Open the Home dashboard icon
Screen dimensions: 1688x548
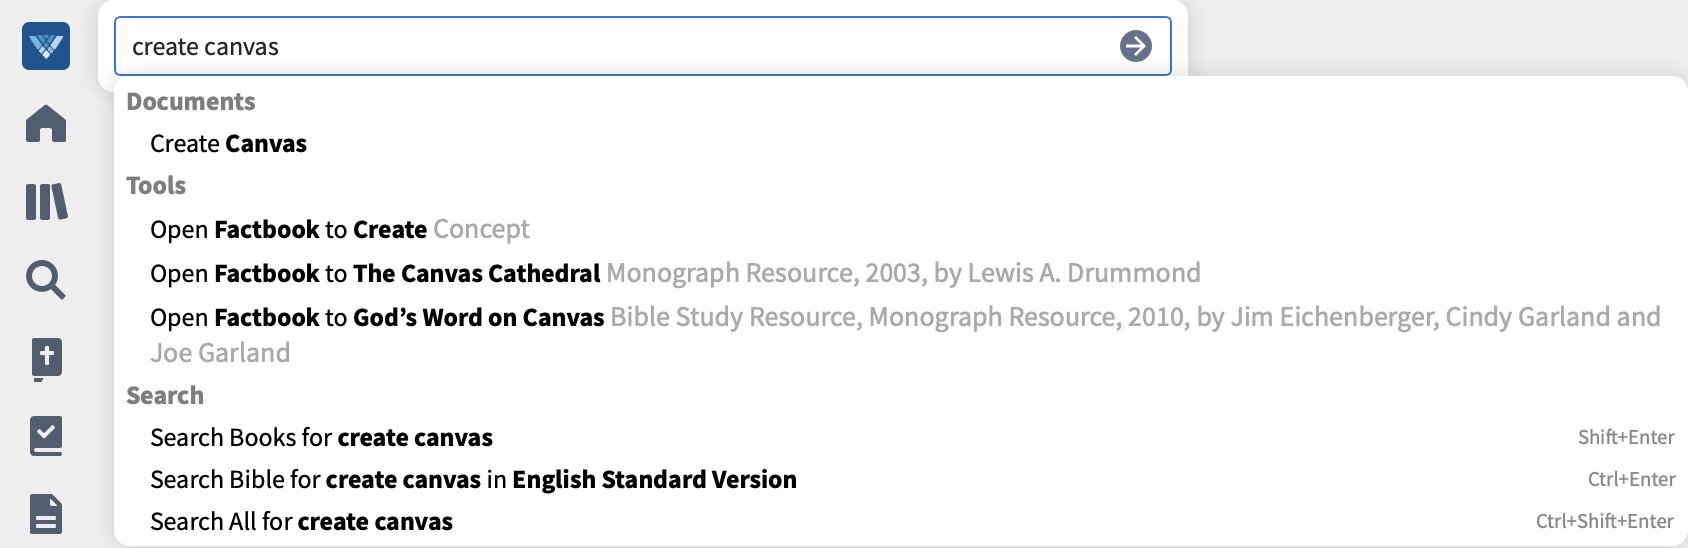pos(46,124)
